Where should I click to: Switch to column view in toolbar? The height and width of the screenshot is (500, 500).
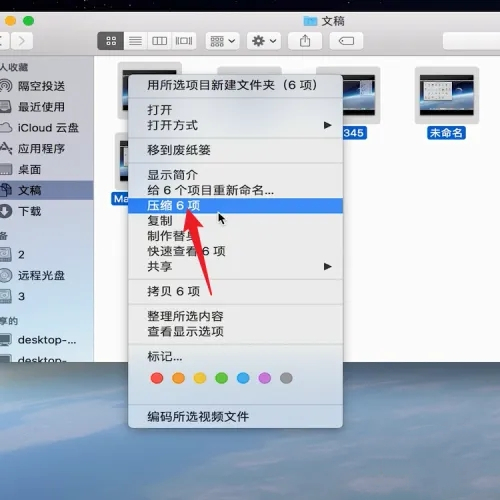click(x=159, y=41)
